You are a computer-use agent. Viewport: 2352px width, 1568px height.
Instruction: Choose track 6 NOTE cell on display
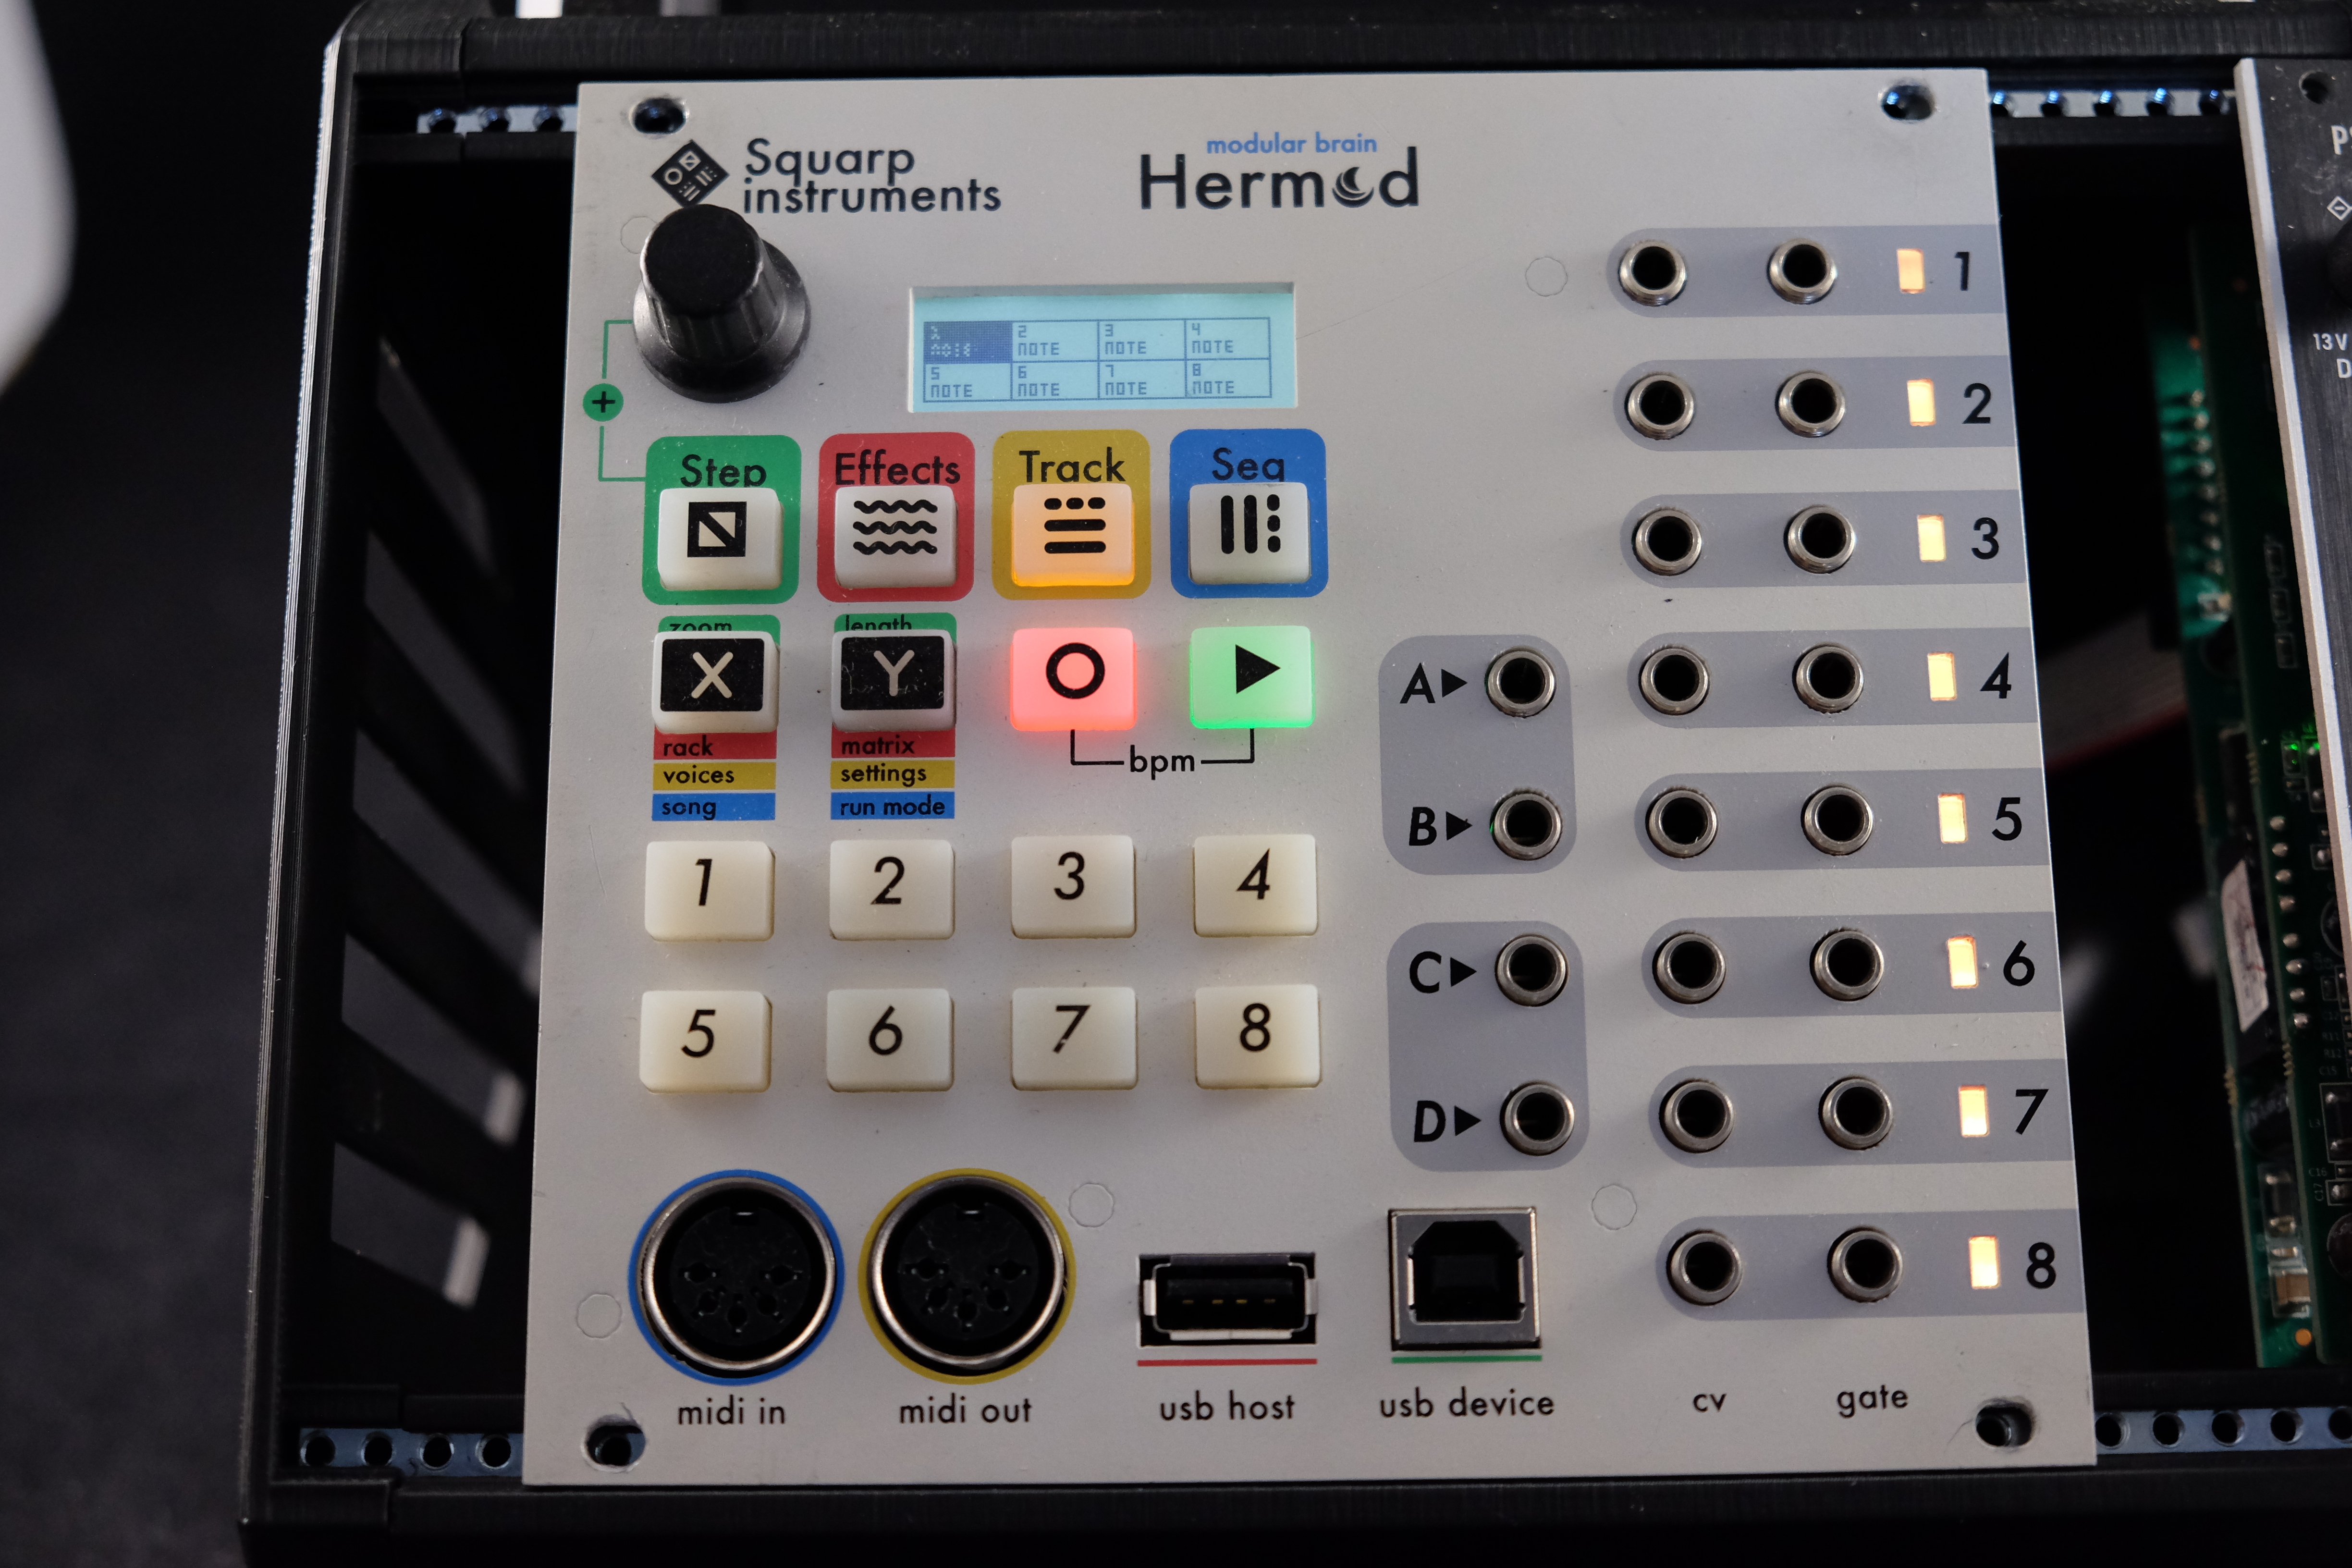pyautogui.click(x=1054, y=381)
